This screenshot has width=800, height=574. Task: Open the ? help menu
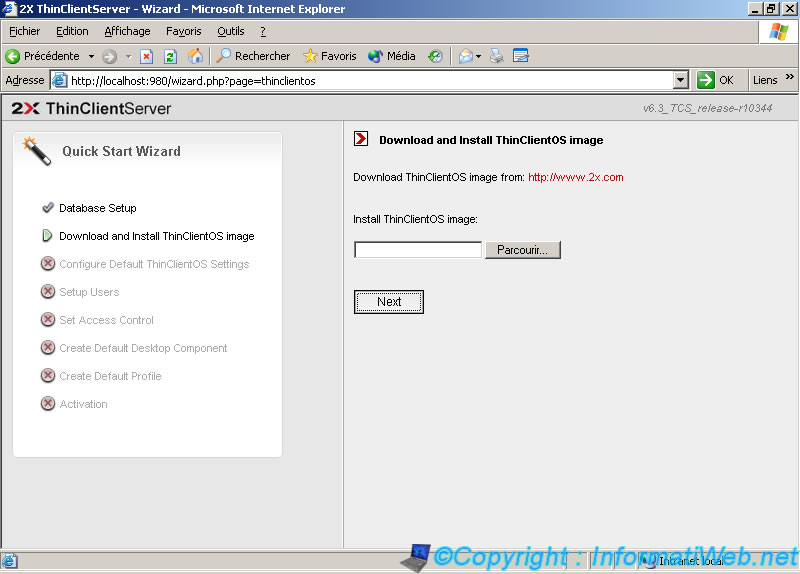[263, 31]
